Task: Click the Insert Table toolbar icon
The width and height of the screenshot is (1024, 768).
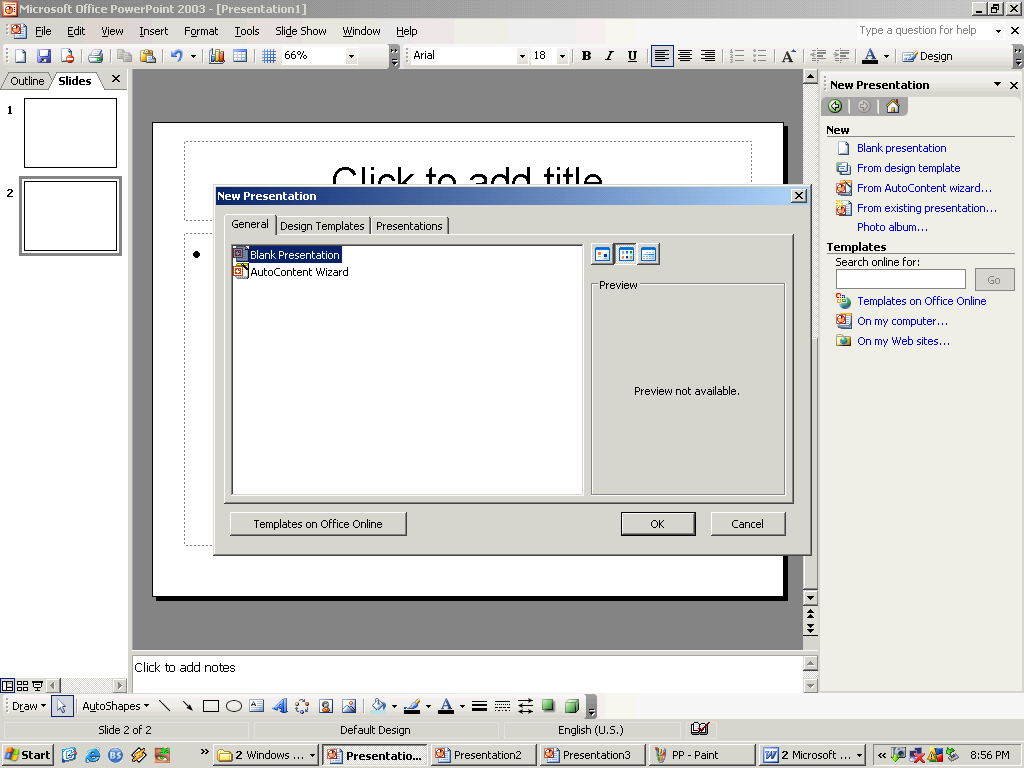Action: click(240, 56)
